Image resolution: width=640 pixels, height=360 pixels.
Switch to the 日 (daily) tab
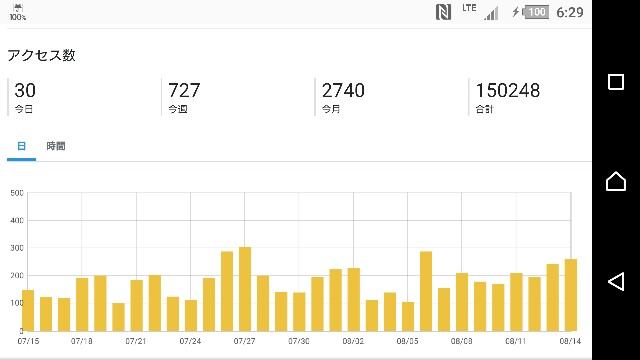(21, 146)
